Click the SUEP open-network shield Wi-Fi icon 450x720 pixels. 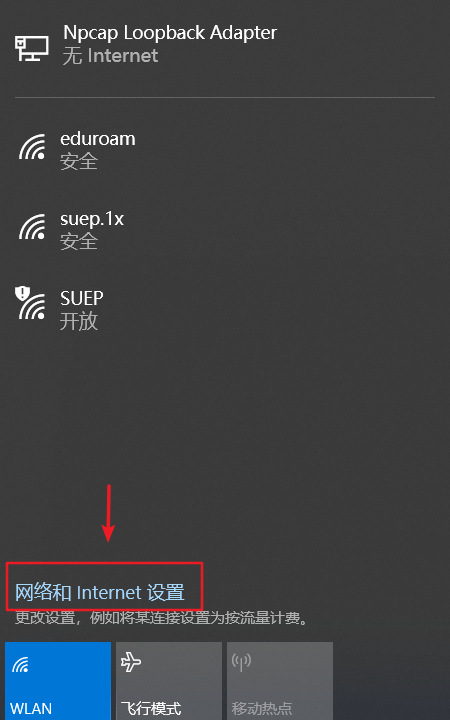(30, 303)
